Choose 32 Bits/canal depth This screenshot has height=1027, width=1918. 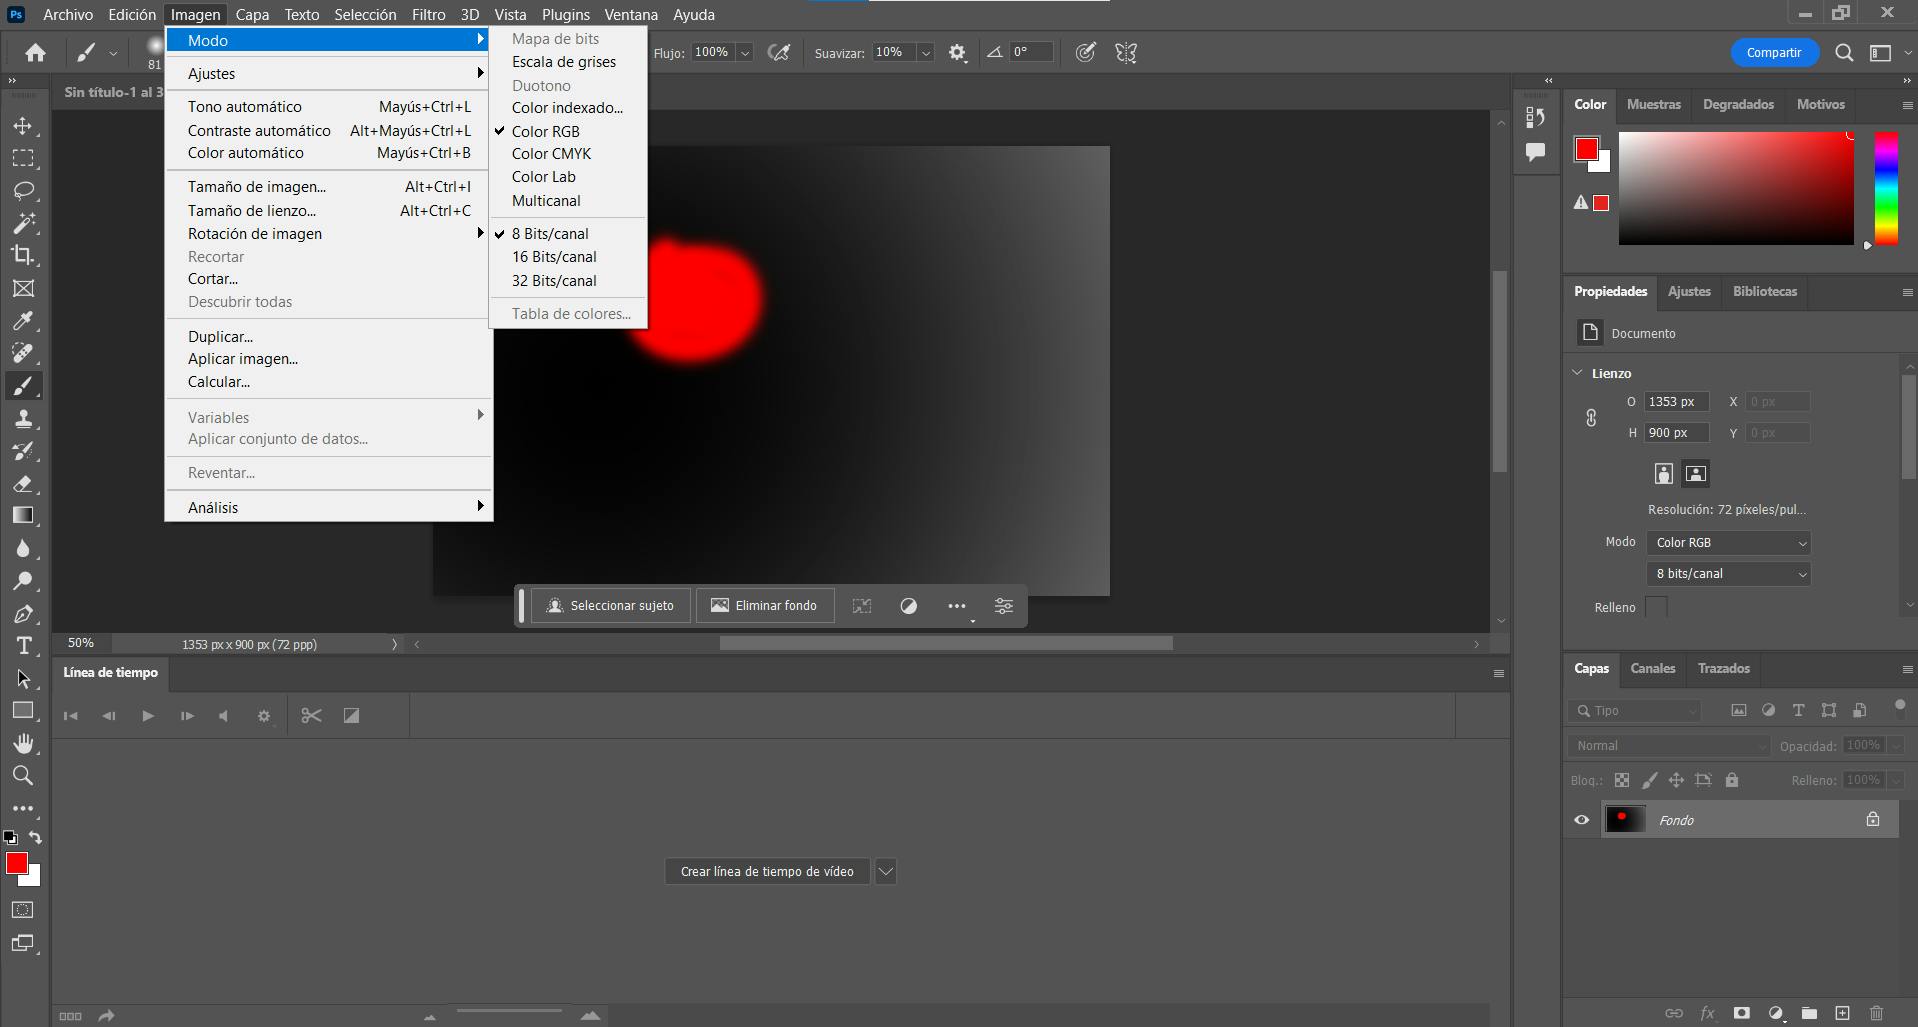pos(554,281)
